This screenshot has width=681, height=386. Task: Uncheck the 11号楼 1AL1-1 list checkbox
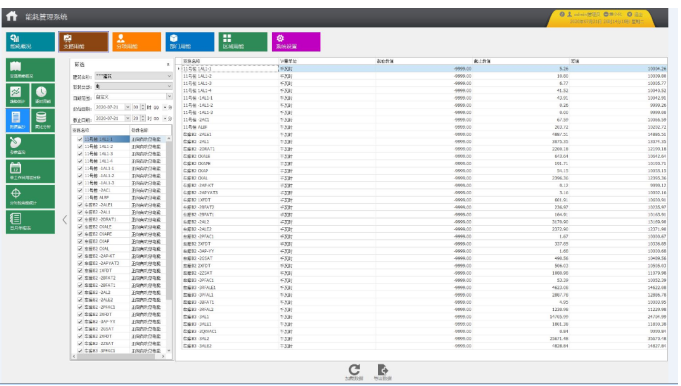point(80,139)
